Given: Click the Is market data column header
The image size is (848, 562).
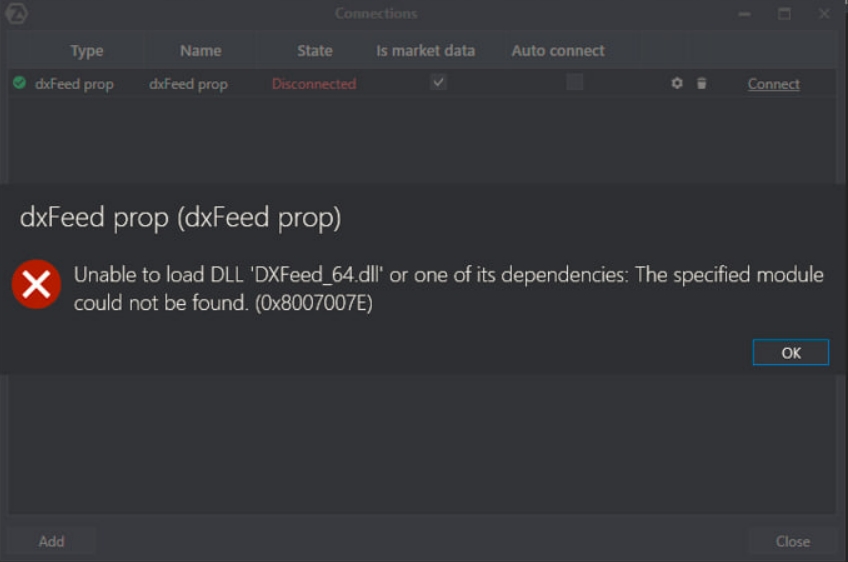Looking at the screenshot, I should click(x=425, y=50).
